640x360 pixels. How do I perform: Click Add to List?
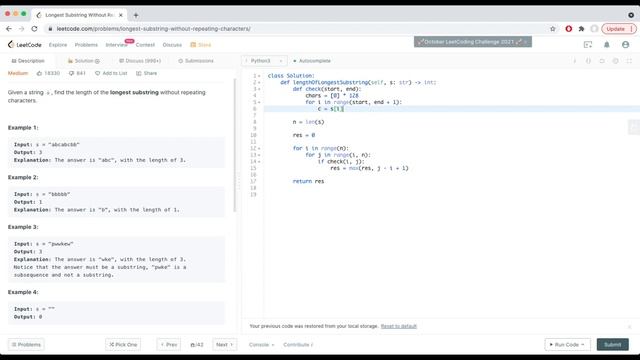pyautogui.click(x=111, y=73)
